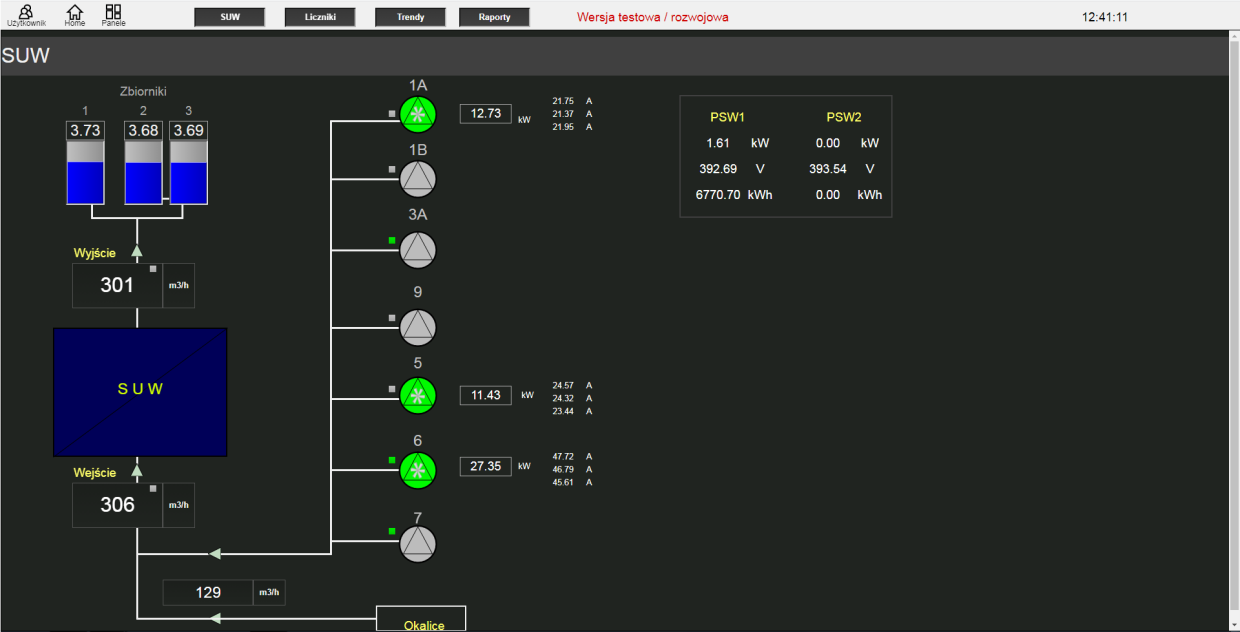Select pump 9 symbol
The image size is (1240, 632).
pyautogui.click(x=418, y=327)
